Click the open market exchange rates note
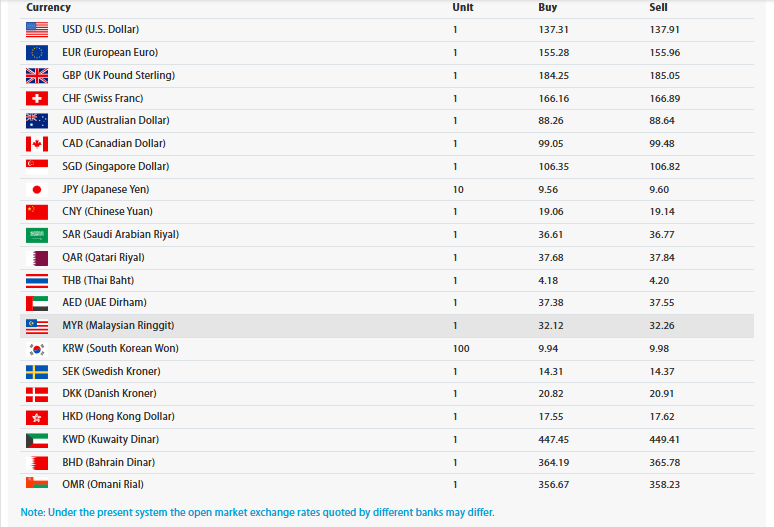The image size is (774, 527). [257, 512]
